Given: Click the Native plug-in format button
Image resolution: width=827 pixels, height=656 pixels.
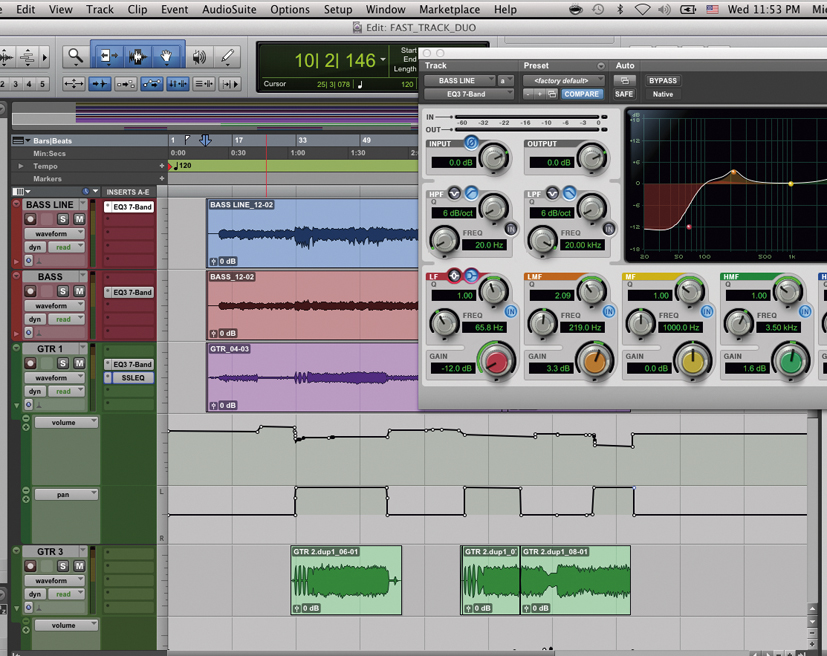Looking at the screenshot, I should tap(662, 94).
